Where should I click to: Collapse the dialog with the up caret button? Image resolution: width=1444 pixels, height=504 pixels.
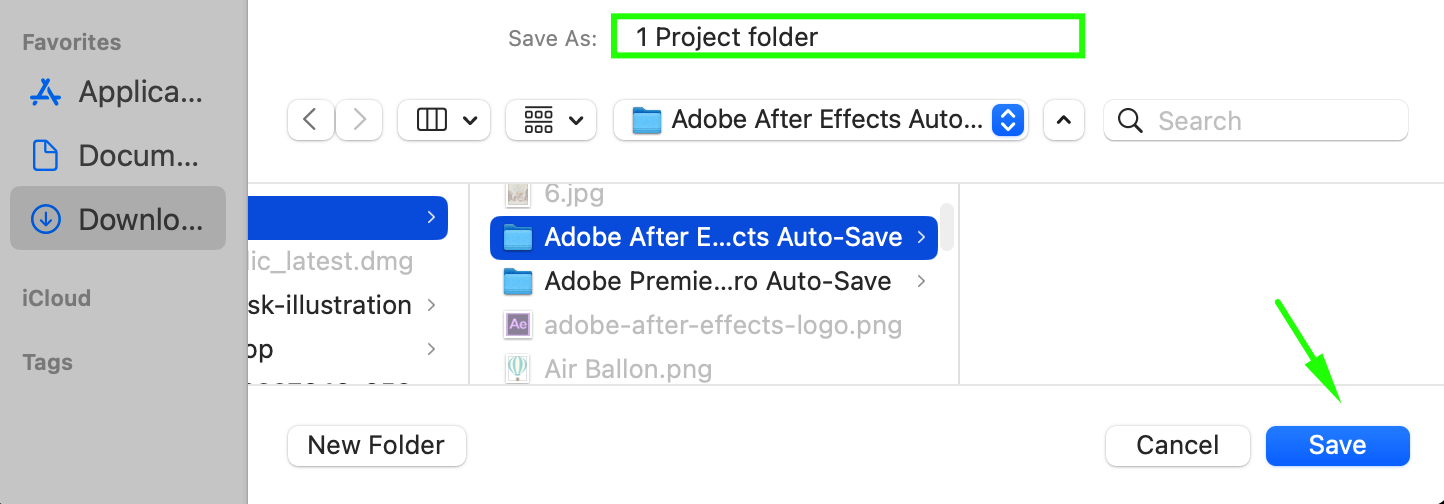(x=1064, y=120)
